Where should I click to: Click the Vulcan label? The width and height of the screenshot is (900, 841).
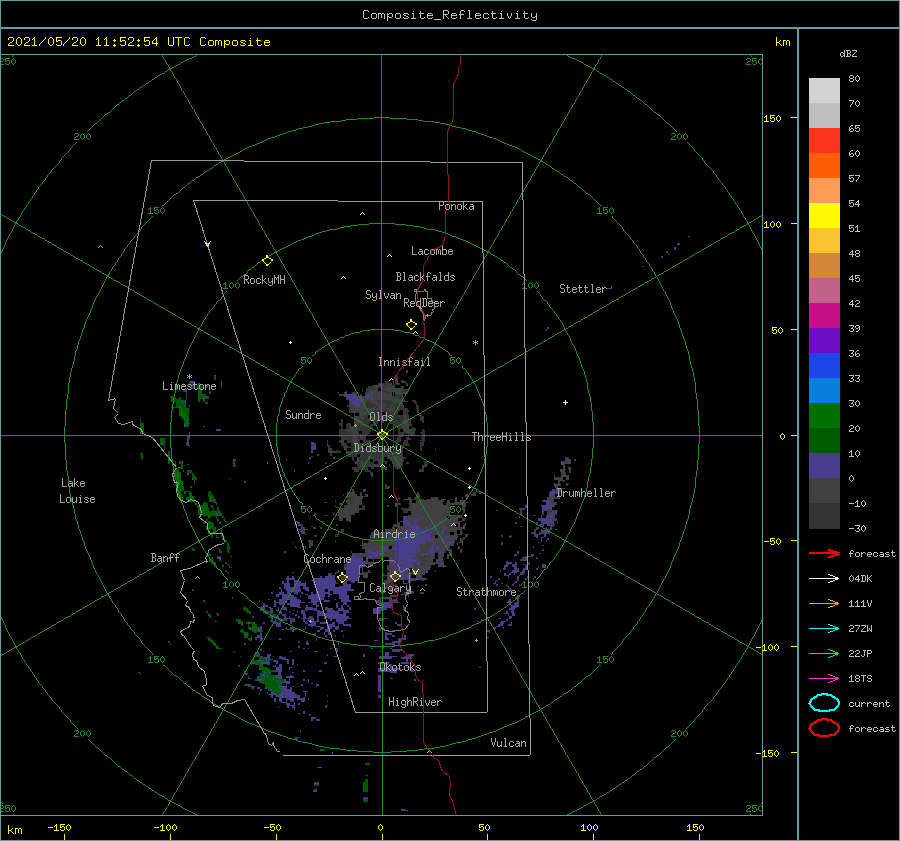click(508, 743)
